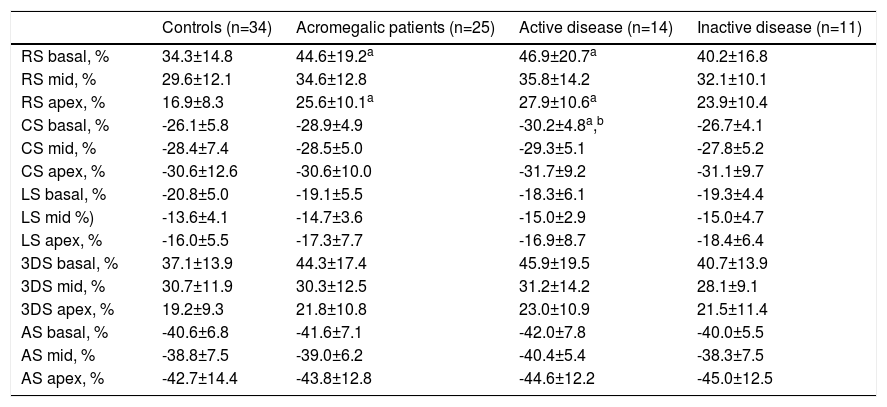Screen dimensions: 887x407
Task: Select the Inactive disease (n=11) header
Action: [x=779, y=28]
